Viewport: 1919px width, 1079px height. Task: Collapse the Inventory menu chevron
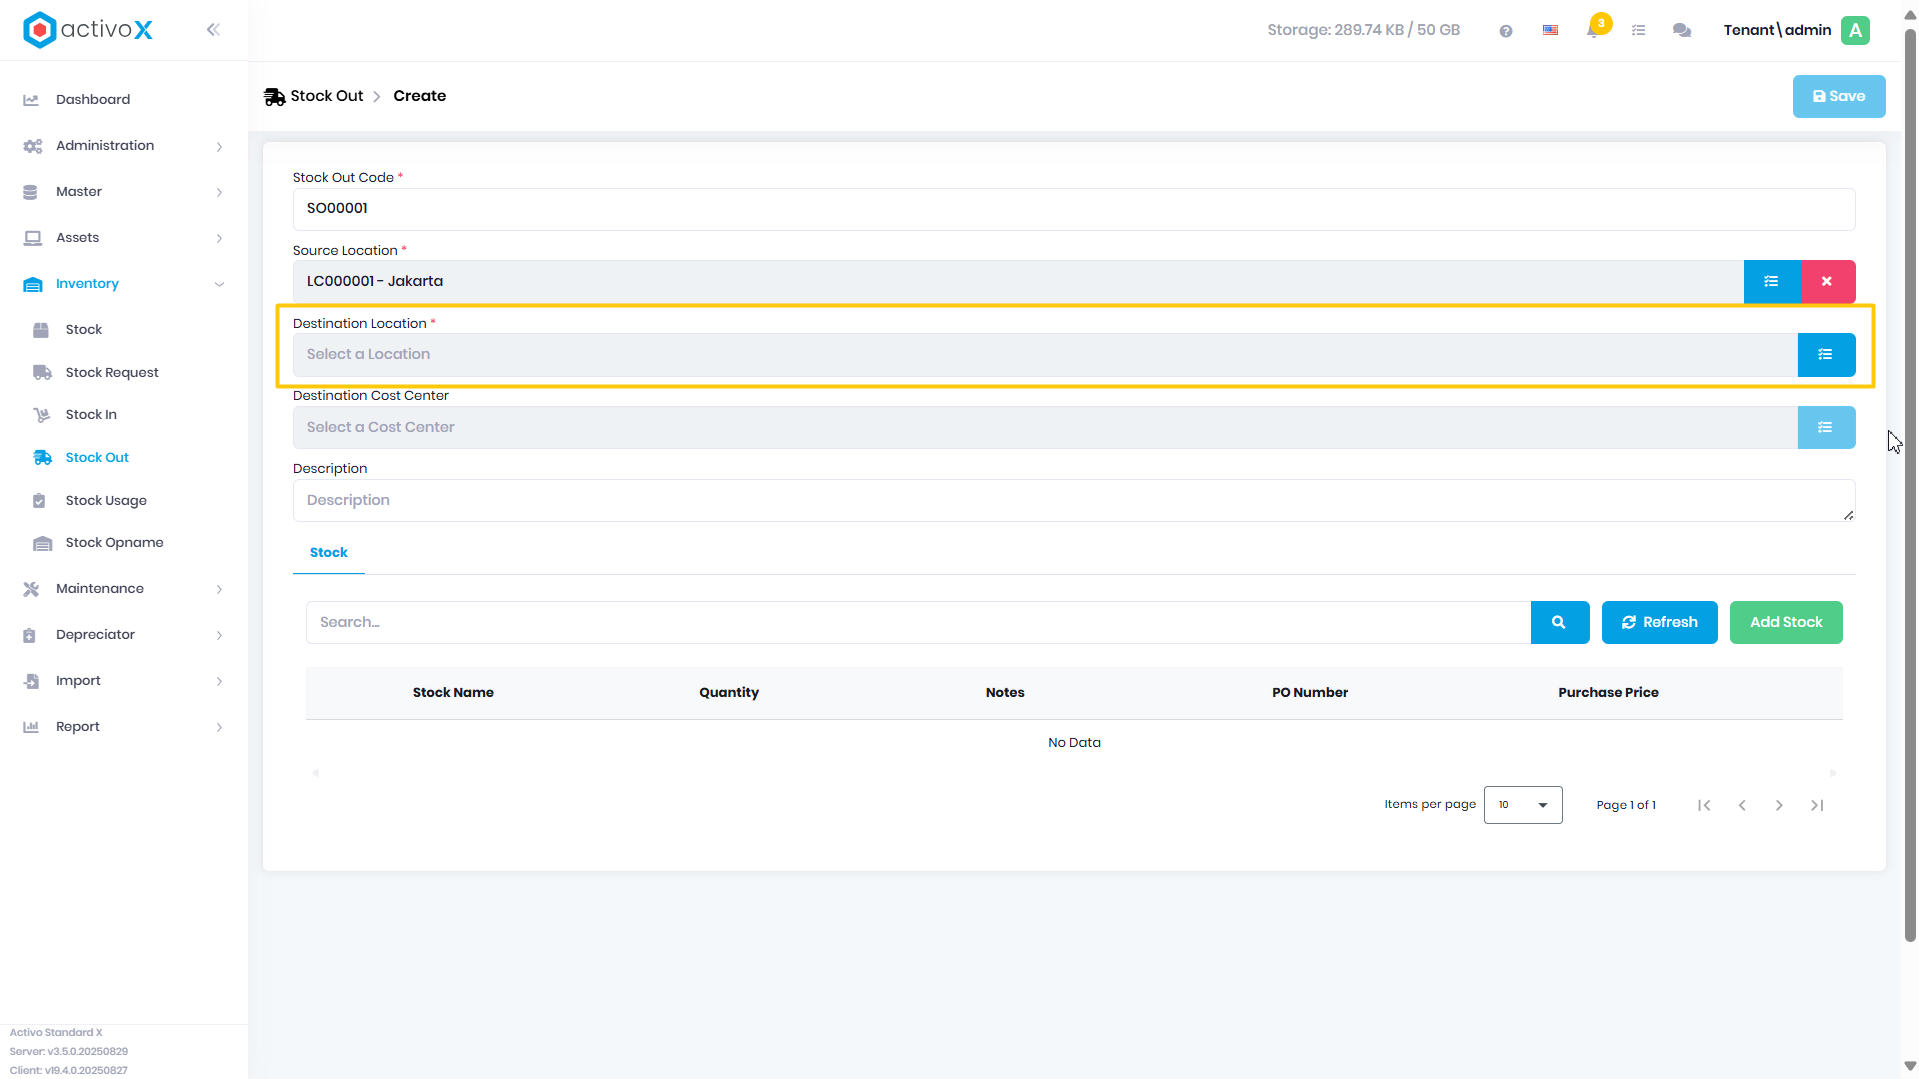pyautogui.click(x=219, y=284)
